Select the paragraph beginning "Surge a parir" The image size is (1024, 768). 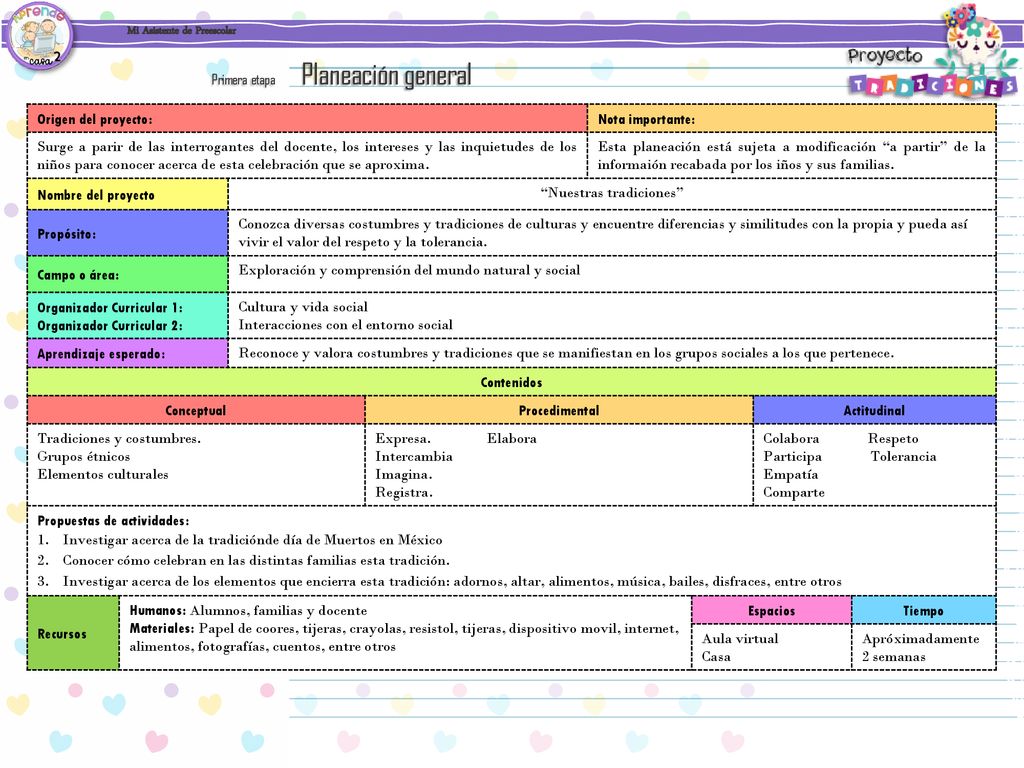point(307,155)
